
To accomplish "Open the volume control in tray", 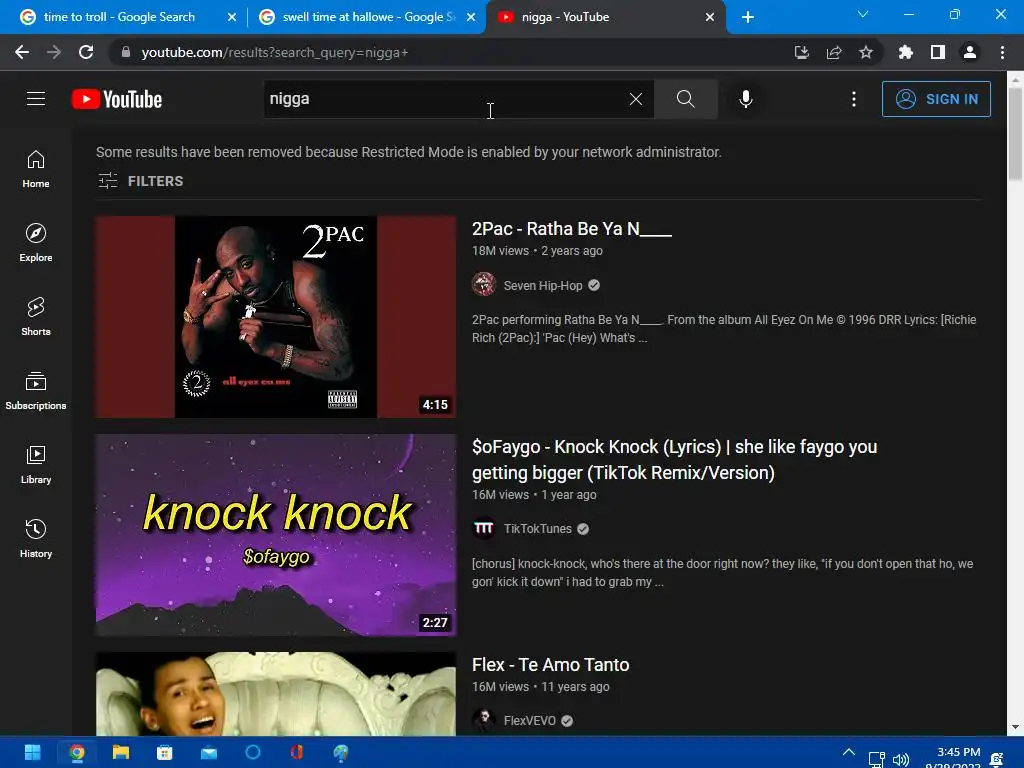I will click(901, 760).
